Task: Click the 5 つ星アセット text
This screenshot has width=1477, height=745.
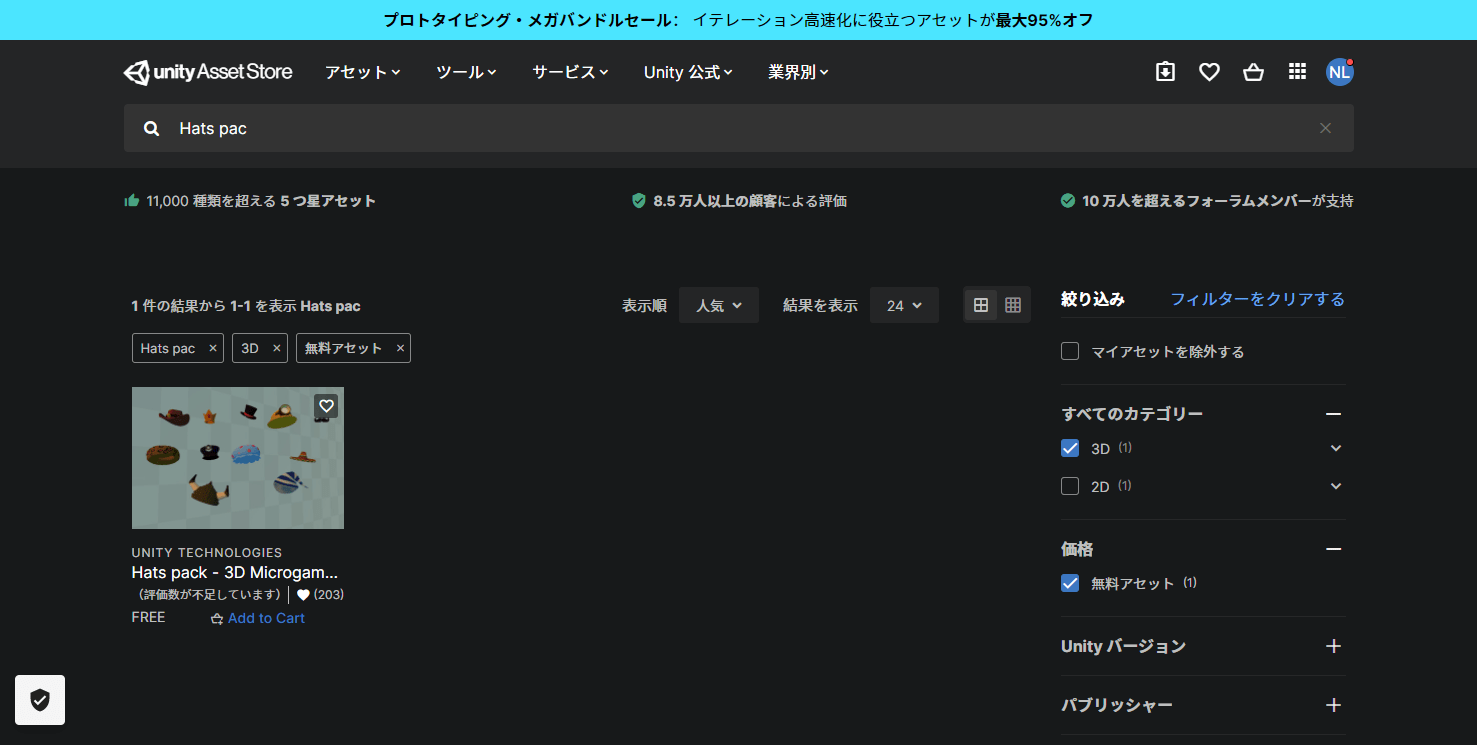Action: pos(328,201)
